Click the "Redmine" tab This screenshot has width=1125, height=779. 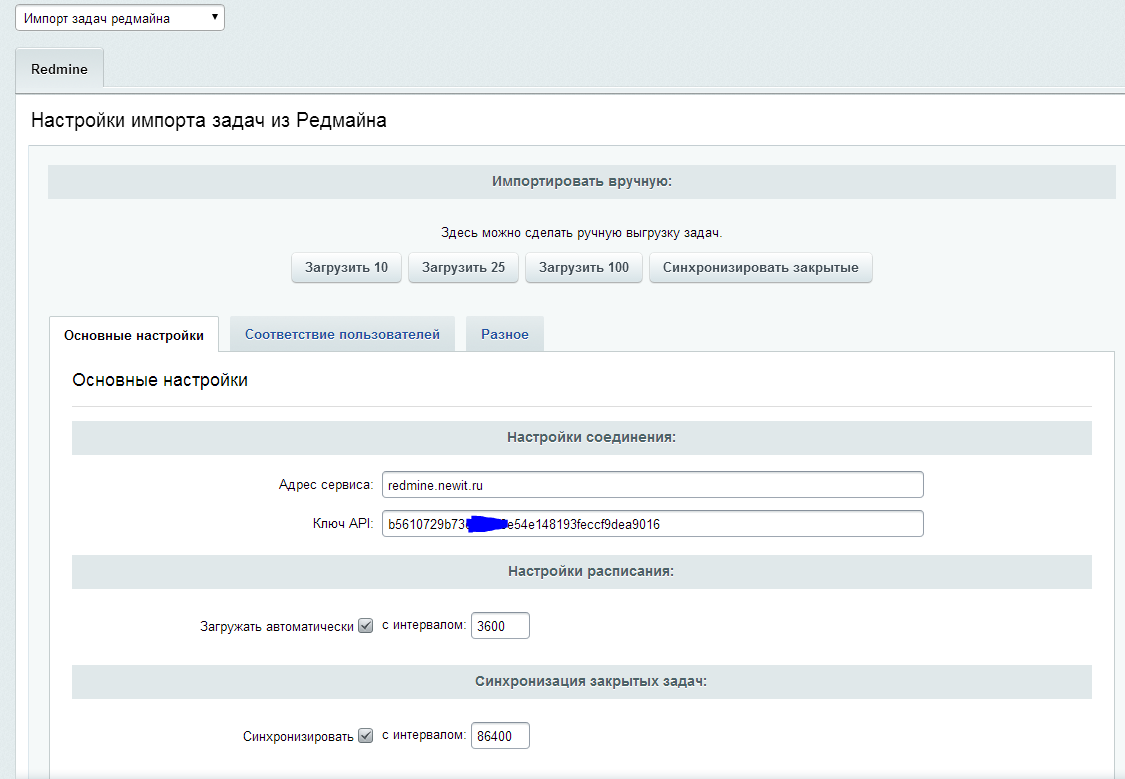click(58, 69)
